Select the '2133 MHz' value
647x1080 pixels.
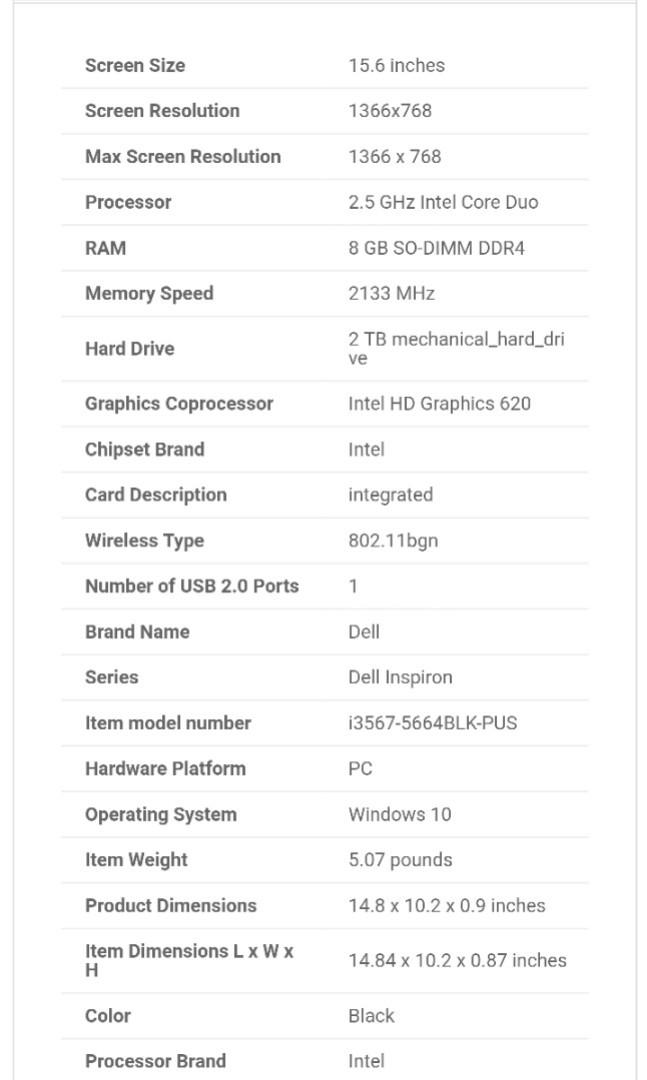(391, 293)
